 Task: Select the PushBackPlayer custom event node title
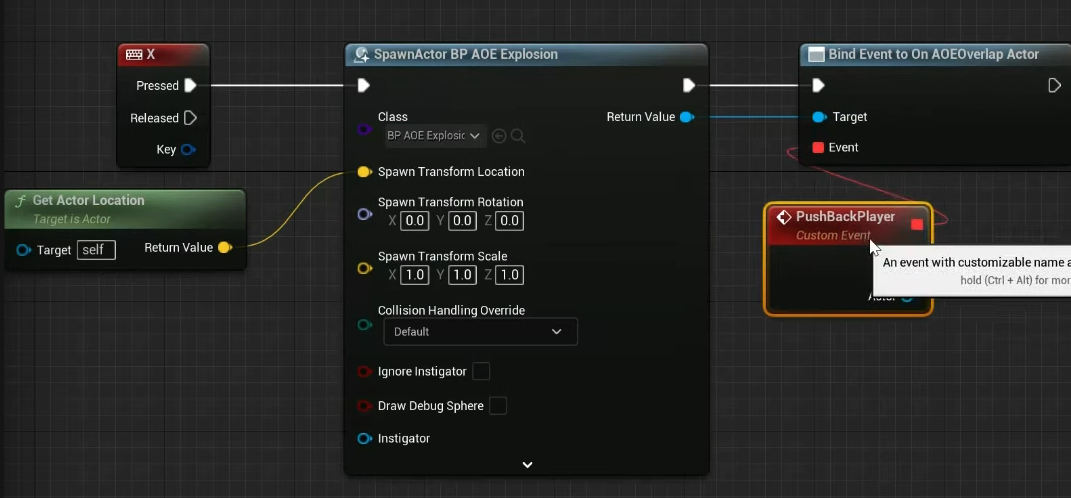click(845, 217)
